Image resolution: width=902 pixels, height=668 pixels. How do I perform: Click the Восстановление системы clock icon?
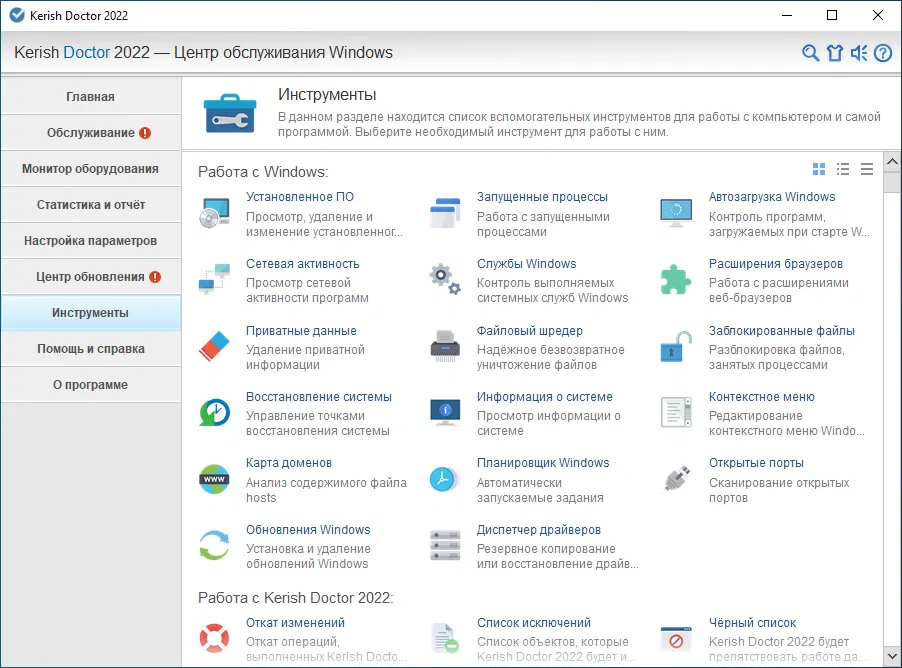(215, 413)
